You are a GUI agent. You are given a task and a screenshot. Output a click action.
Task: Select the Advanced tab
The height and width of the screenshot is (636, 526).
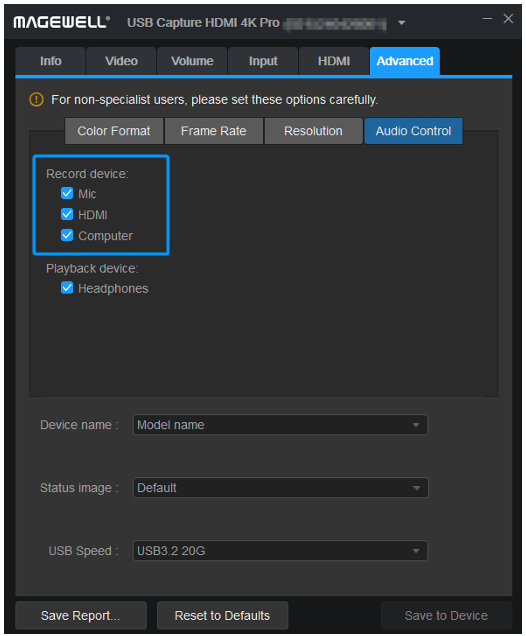[x=405, y=61]
